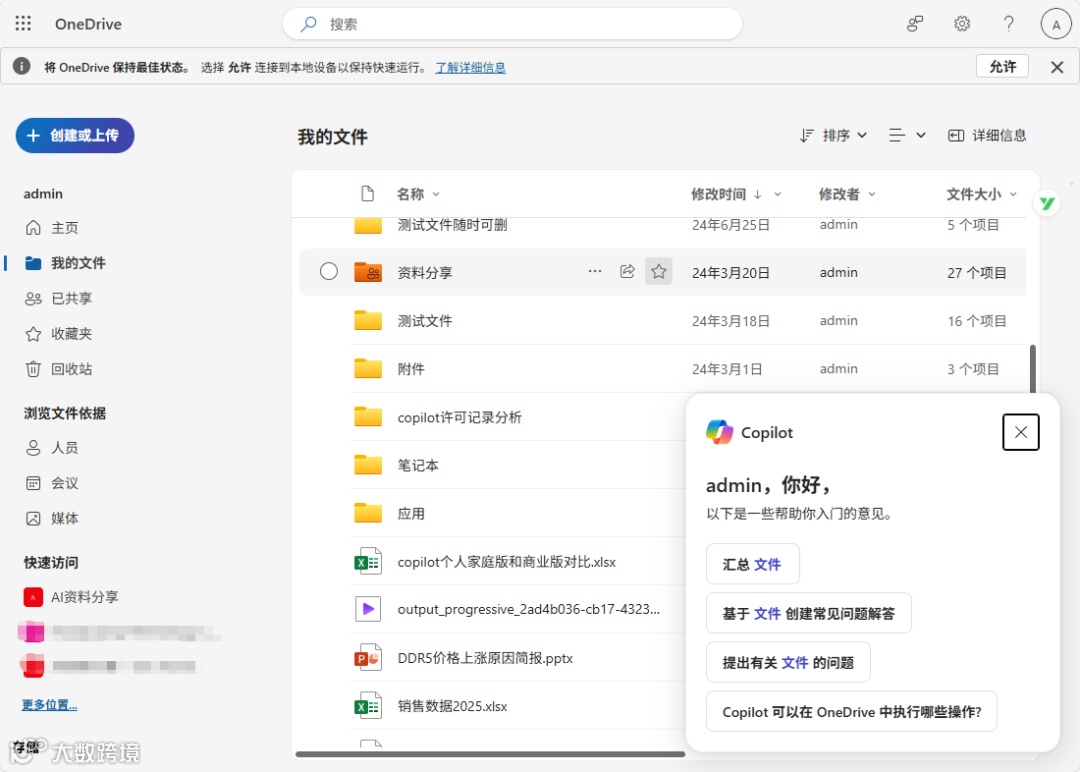This screenshot has width=1080, height=772.
Task: Click the Copilot logo in the panel
Action: coord(719,432)
